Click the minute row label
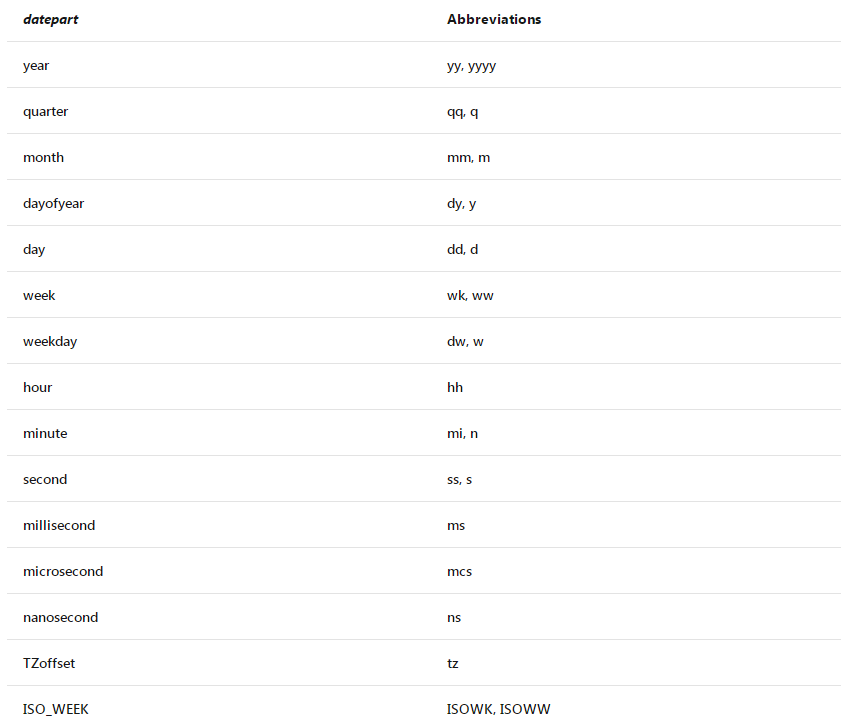Screen dimensions: 841x723 tap(45, 434)
